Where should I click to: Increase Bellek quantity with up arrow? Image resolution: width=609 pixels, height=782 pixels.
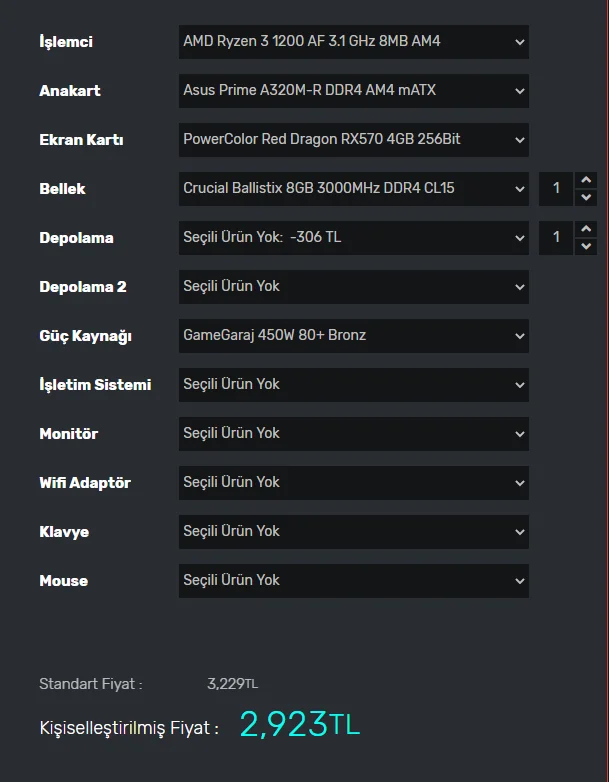tap(587, 180)
